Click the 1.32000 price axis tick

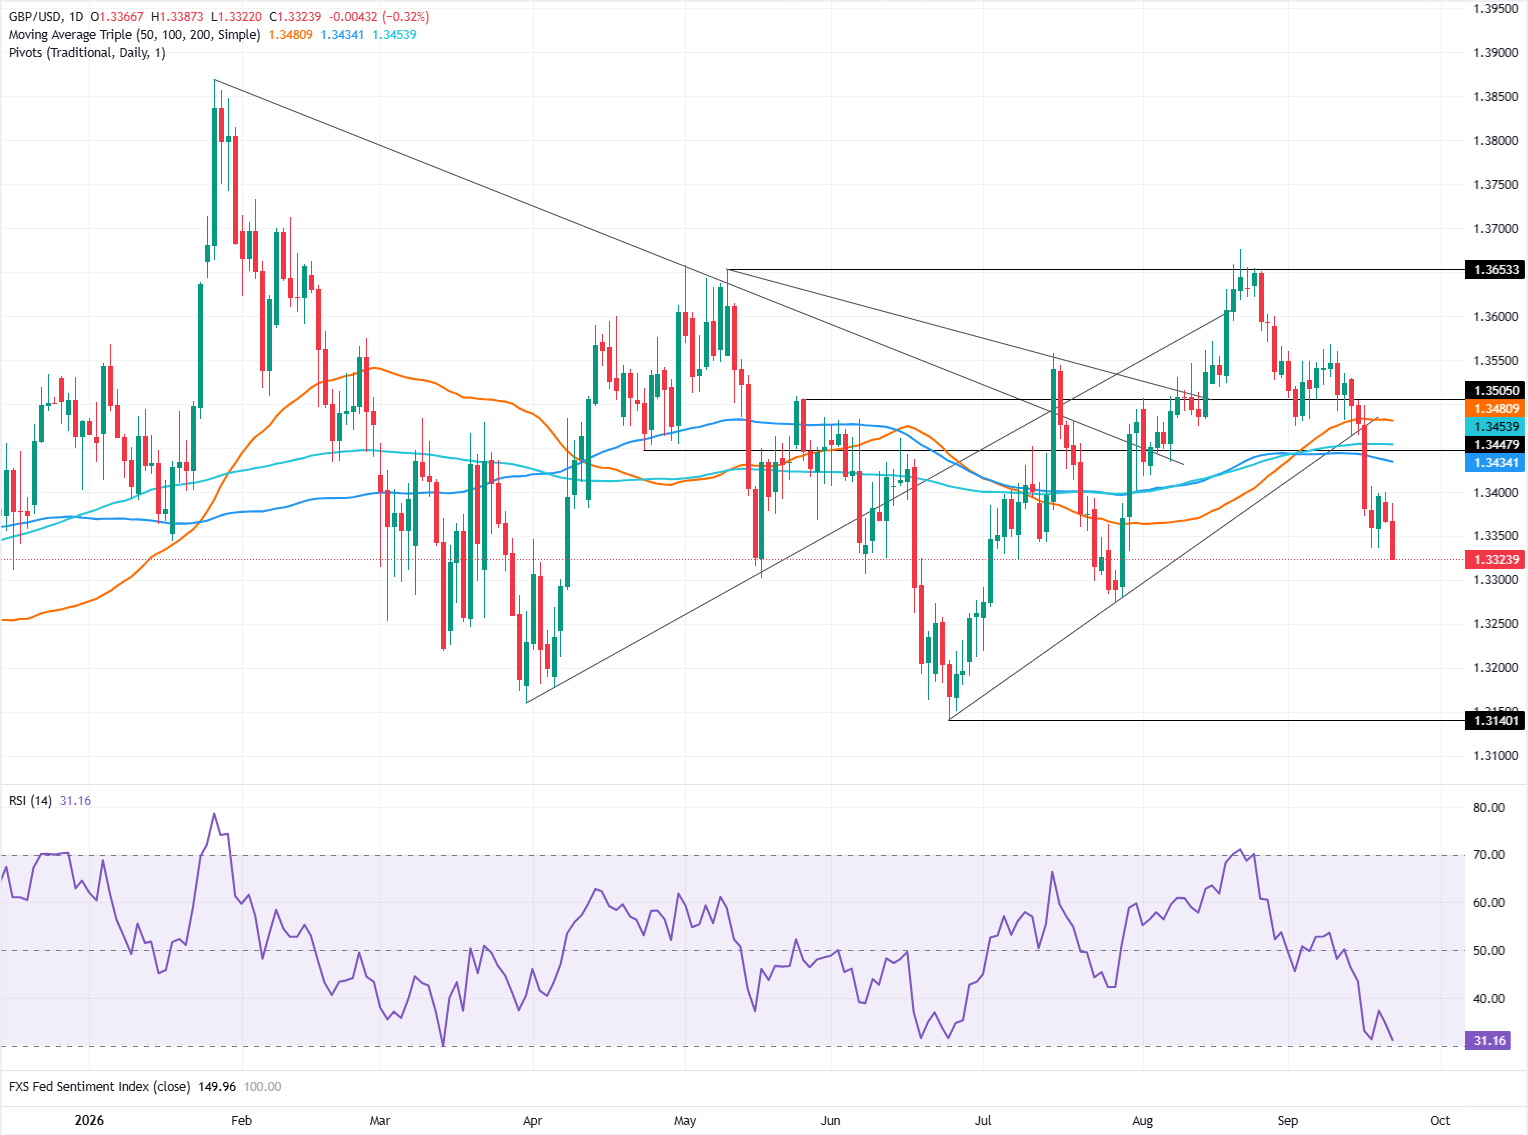point(1496,668)
